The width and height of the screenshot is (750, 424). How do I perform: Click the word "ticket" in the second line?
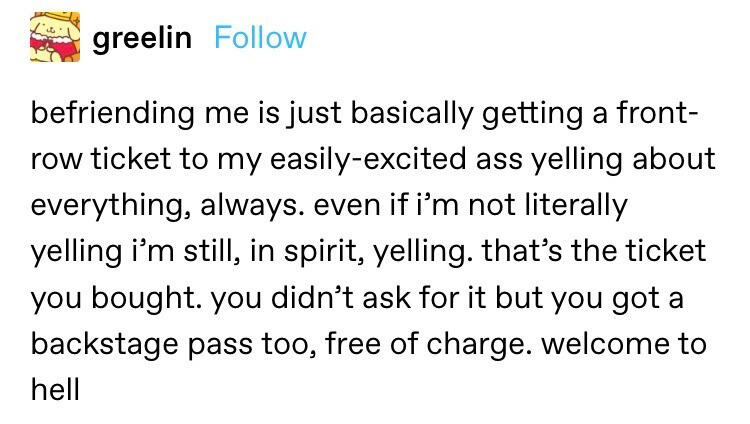click(x=140, y=159)
